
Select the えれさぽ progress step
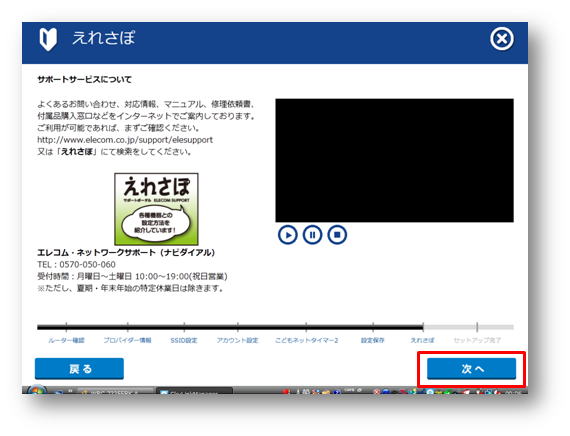point(422,340)
